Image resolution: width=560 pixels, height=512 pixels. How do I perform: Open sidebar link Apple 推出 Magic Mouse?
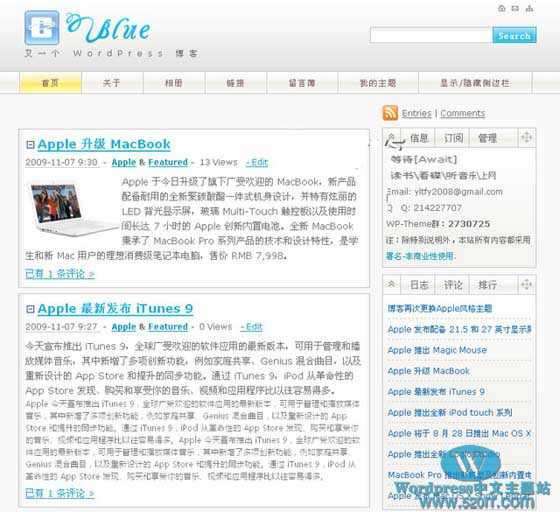[x=437, y=350]
